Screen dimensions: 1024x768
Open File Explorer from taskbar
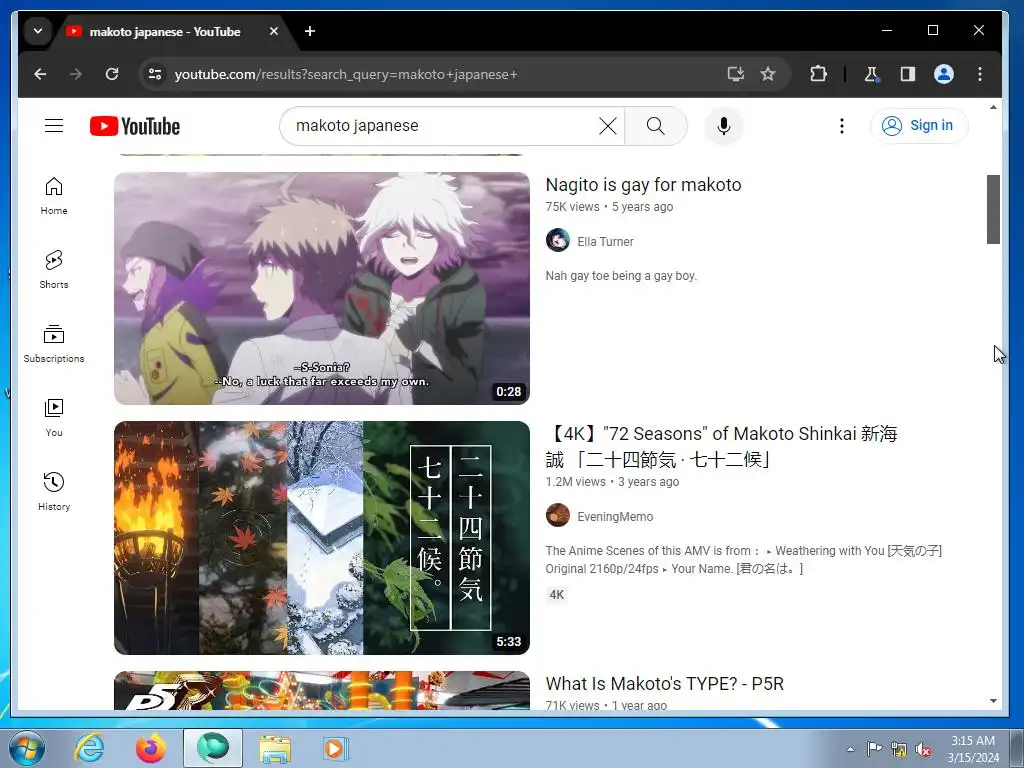tap(275, 748)
